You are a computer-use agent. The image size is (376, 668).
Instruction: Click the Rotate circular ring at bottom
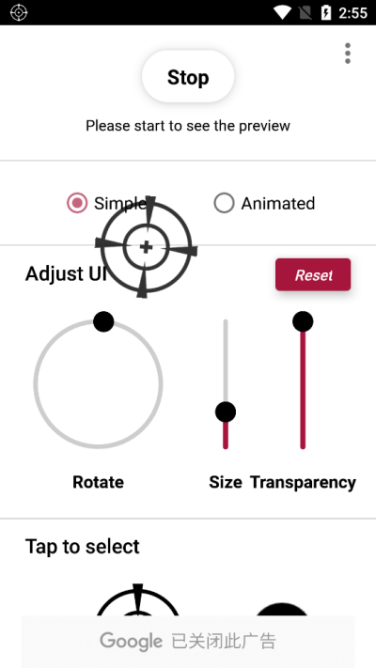pos(98,446)
